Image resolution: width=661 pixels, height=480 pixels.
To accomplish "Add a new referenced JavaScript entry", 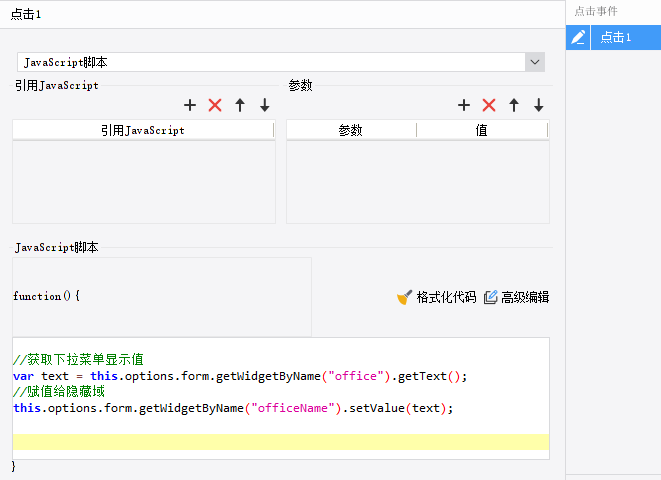I will pos(190,105).
